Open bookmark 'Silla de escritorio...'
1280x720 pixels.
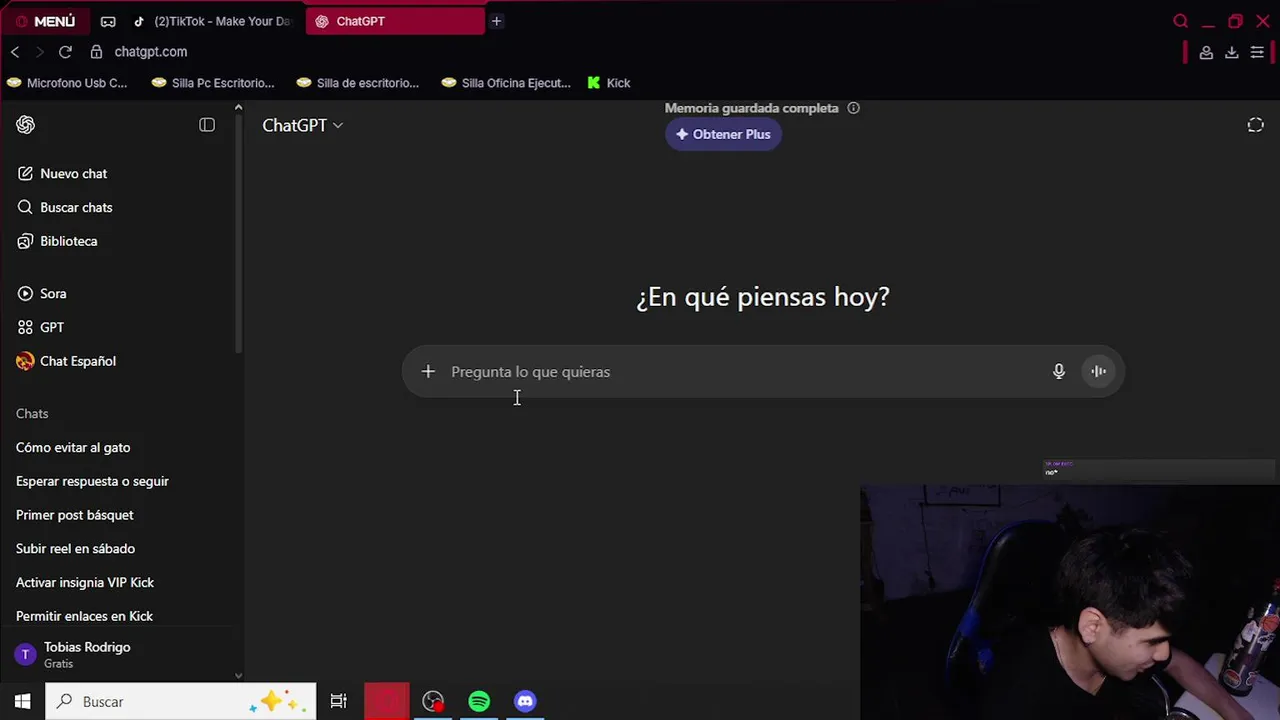click(358, 83)
